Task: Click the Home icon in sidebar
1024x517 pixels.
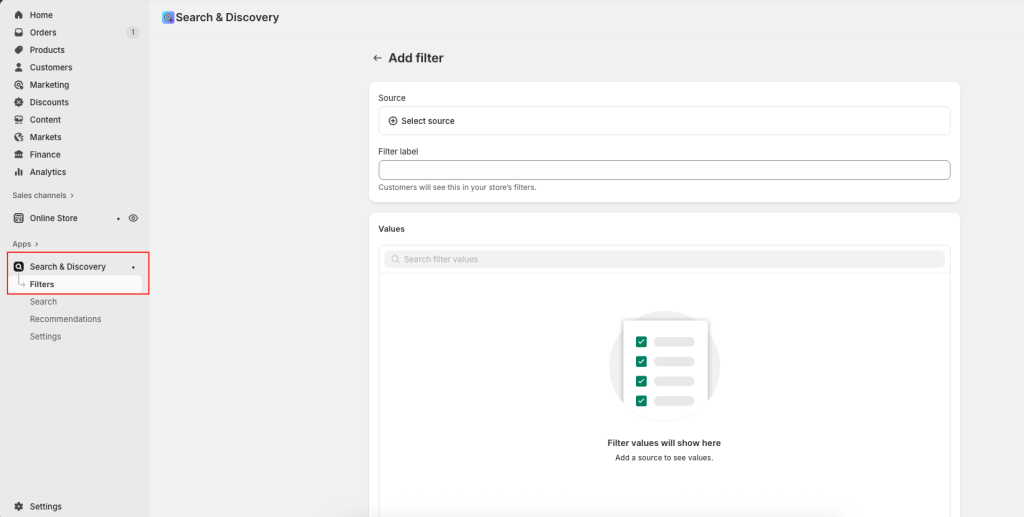Action: pyautogui.click(x=18, y=15)
